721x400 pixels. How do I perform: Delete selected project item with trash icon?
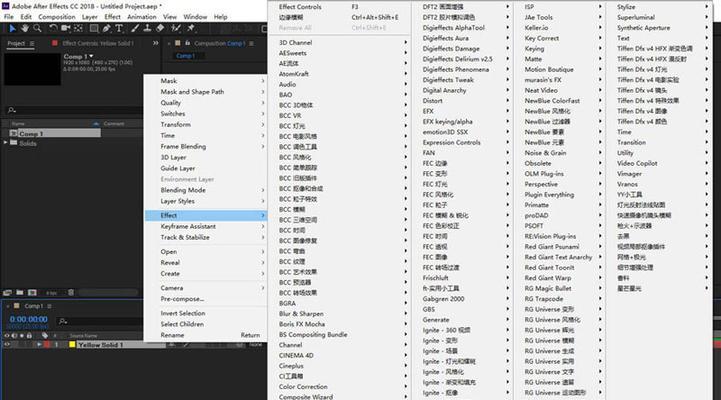[x=71, y=292]
